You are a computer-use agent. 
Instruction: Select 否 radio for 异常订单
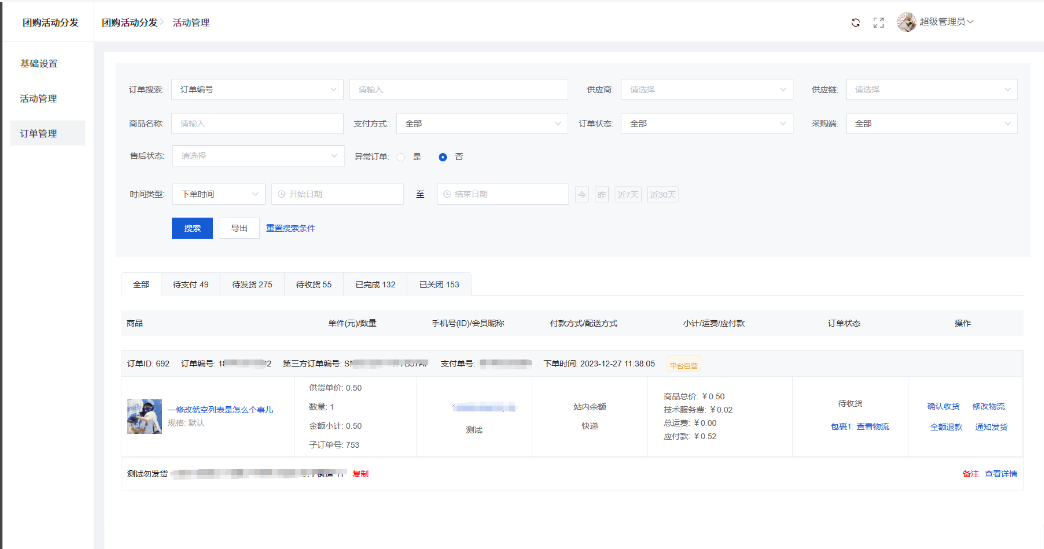click(x=443, y=157)
